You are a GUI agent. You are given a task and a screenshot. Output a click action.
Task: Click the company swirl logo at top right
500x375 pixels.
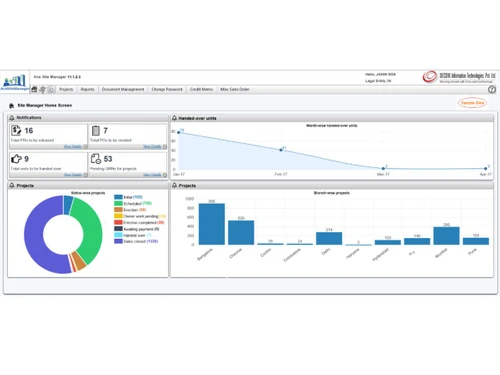click(430, 76)
